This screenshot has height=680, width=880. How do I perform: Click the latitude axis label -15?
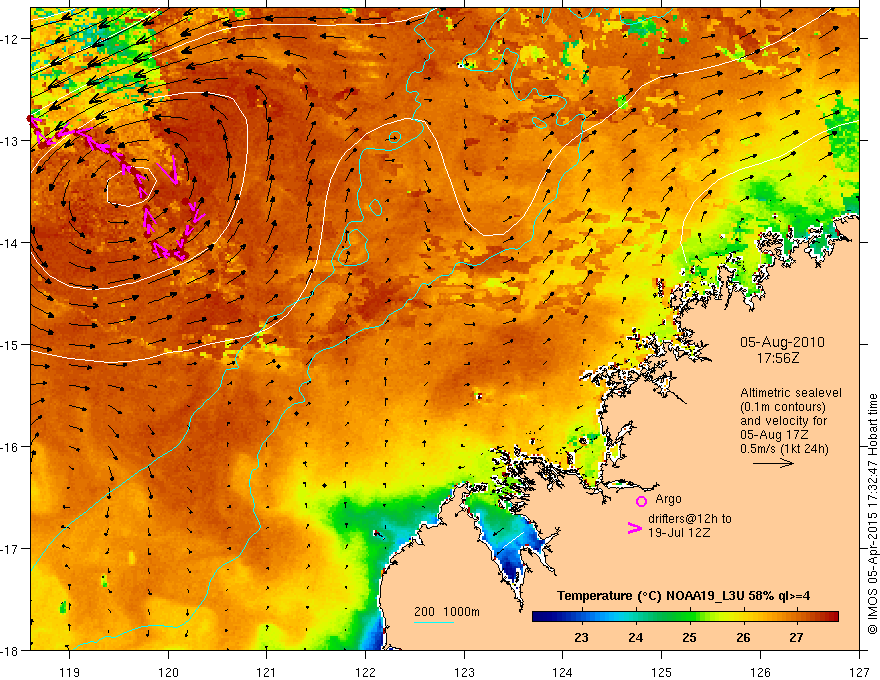tap(10, 345)
